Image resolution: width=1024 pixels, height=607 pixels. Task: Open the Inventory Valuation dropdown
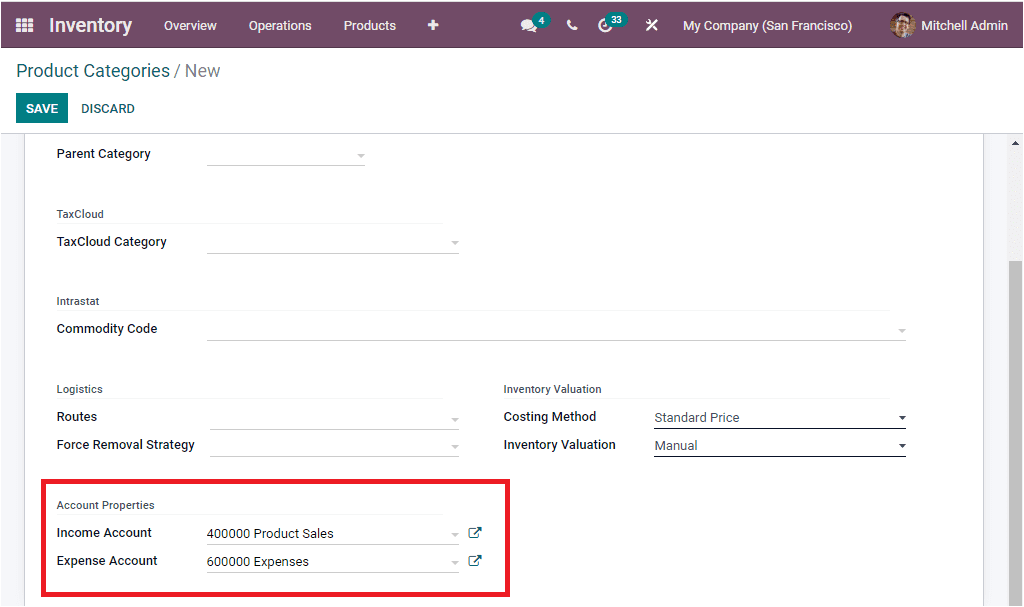pyautogui.click(x=899, y=444)
